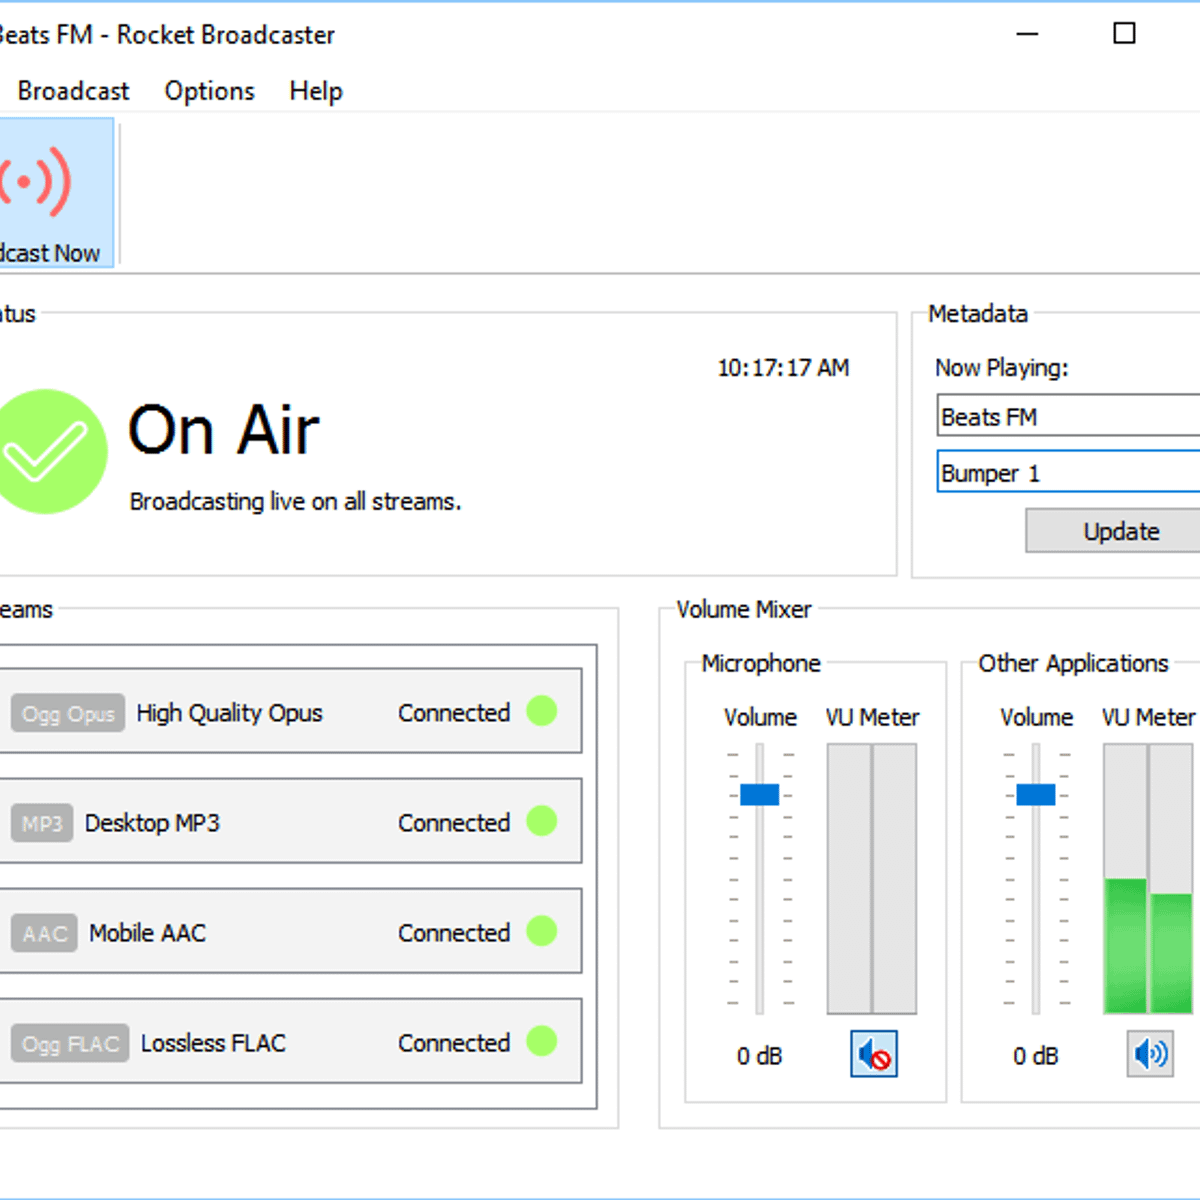Click the Microphone 0 dB value

click(x=759, y=1056)
